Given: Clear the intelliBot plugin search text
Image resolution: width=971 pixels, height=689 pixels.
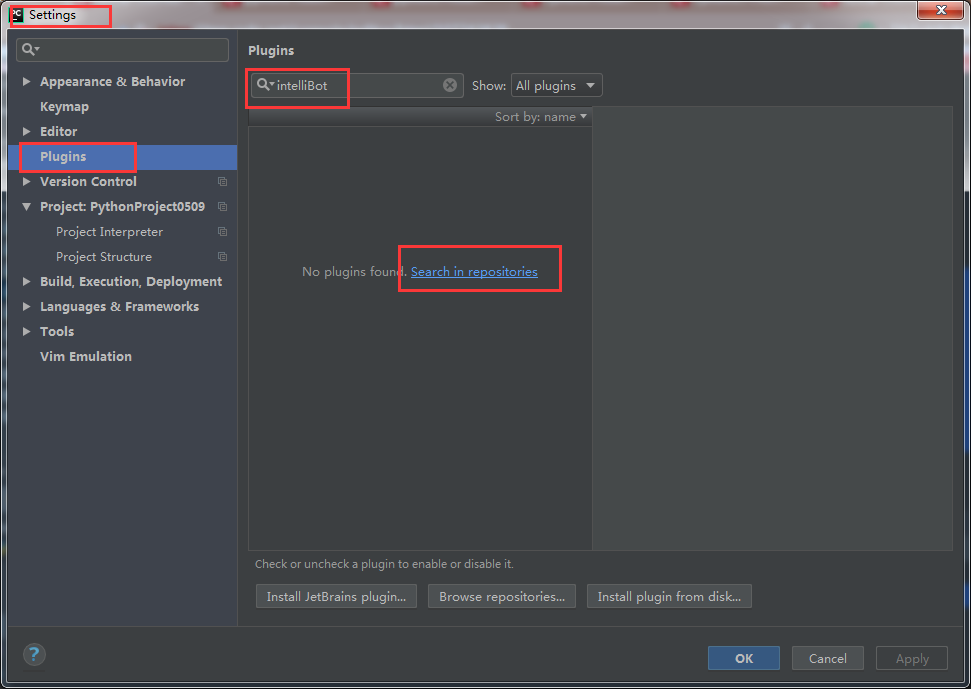Looking at the screenshot, I should [x=450, y=85].
